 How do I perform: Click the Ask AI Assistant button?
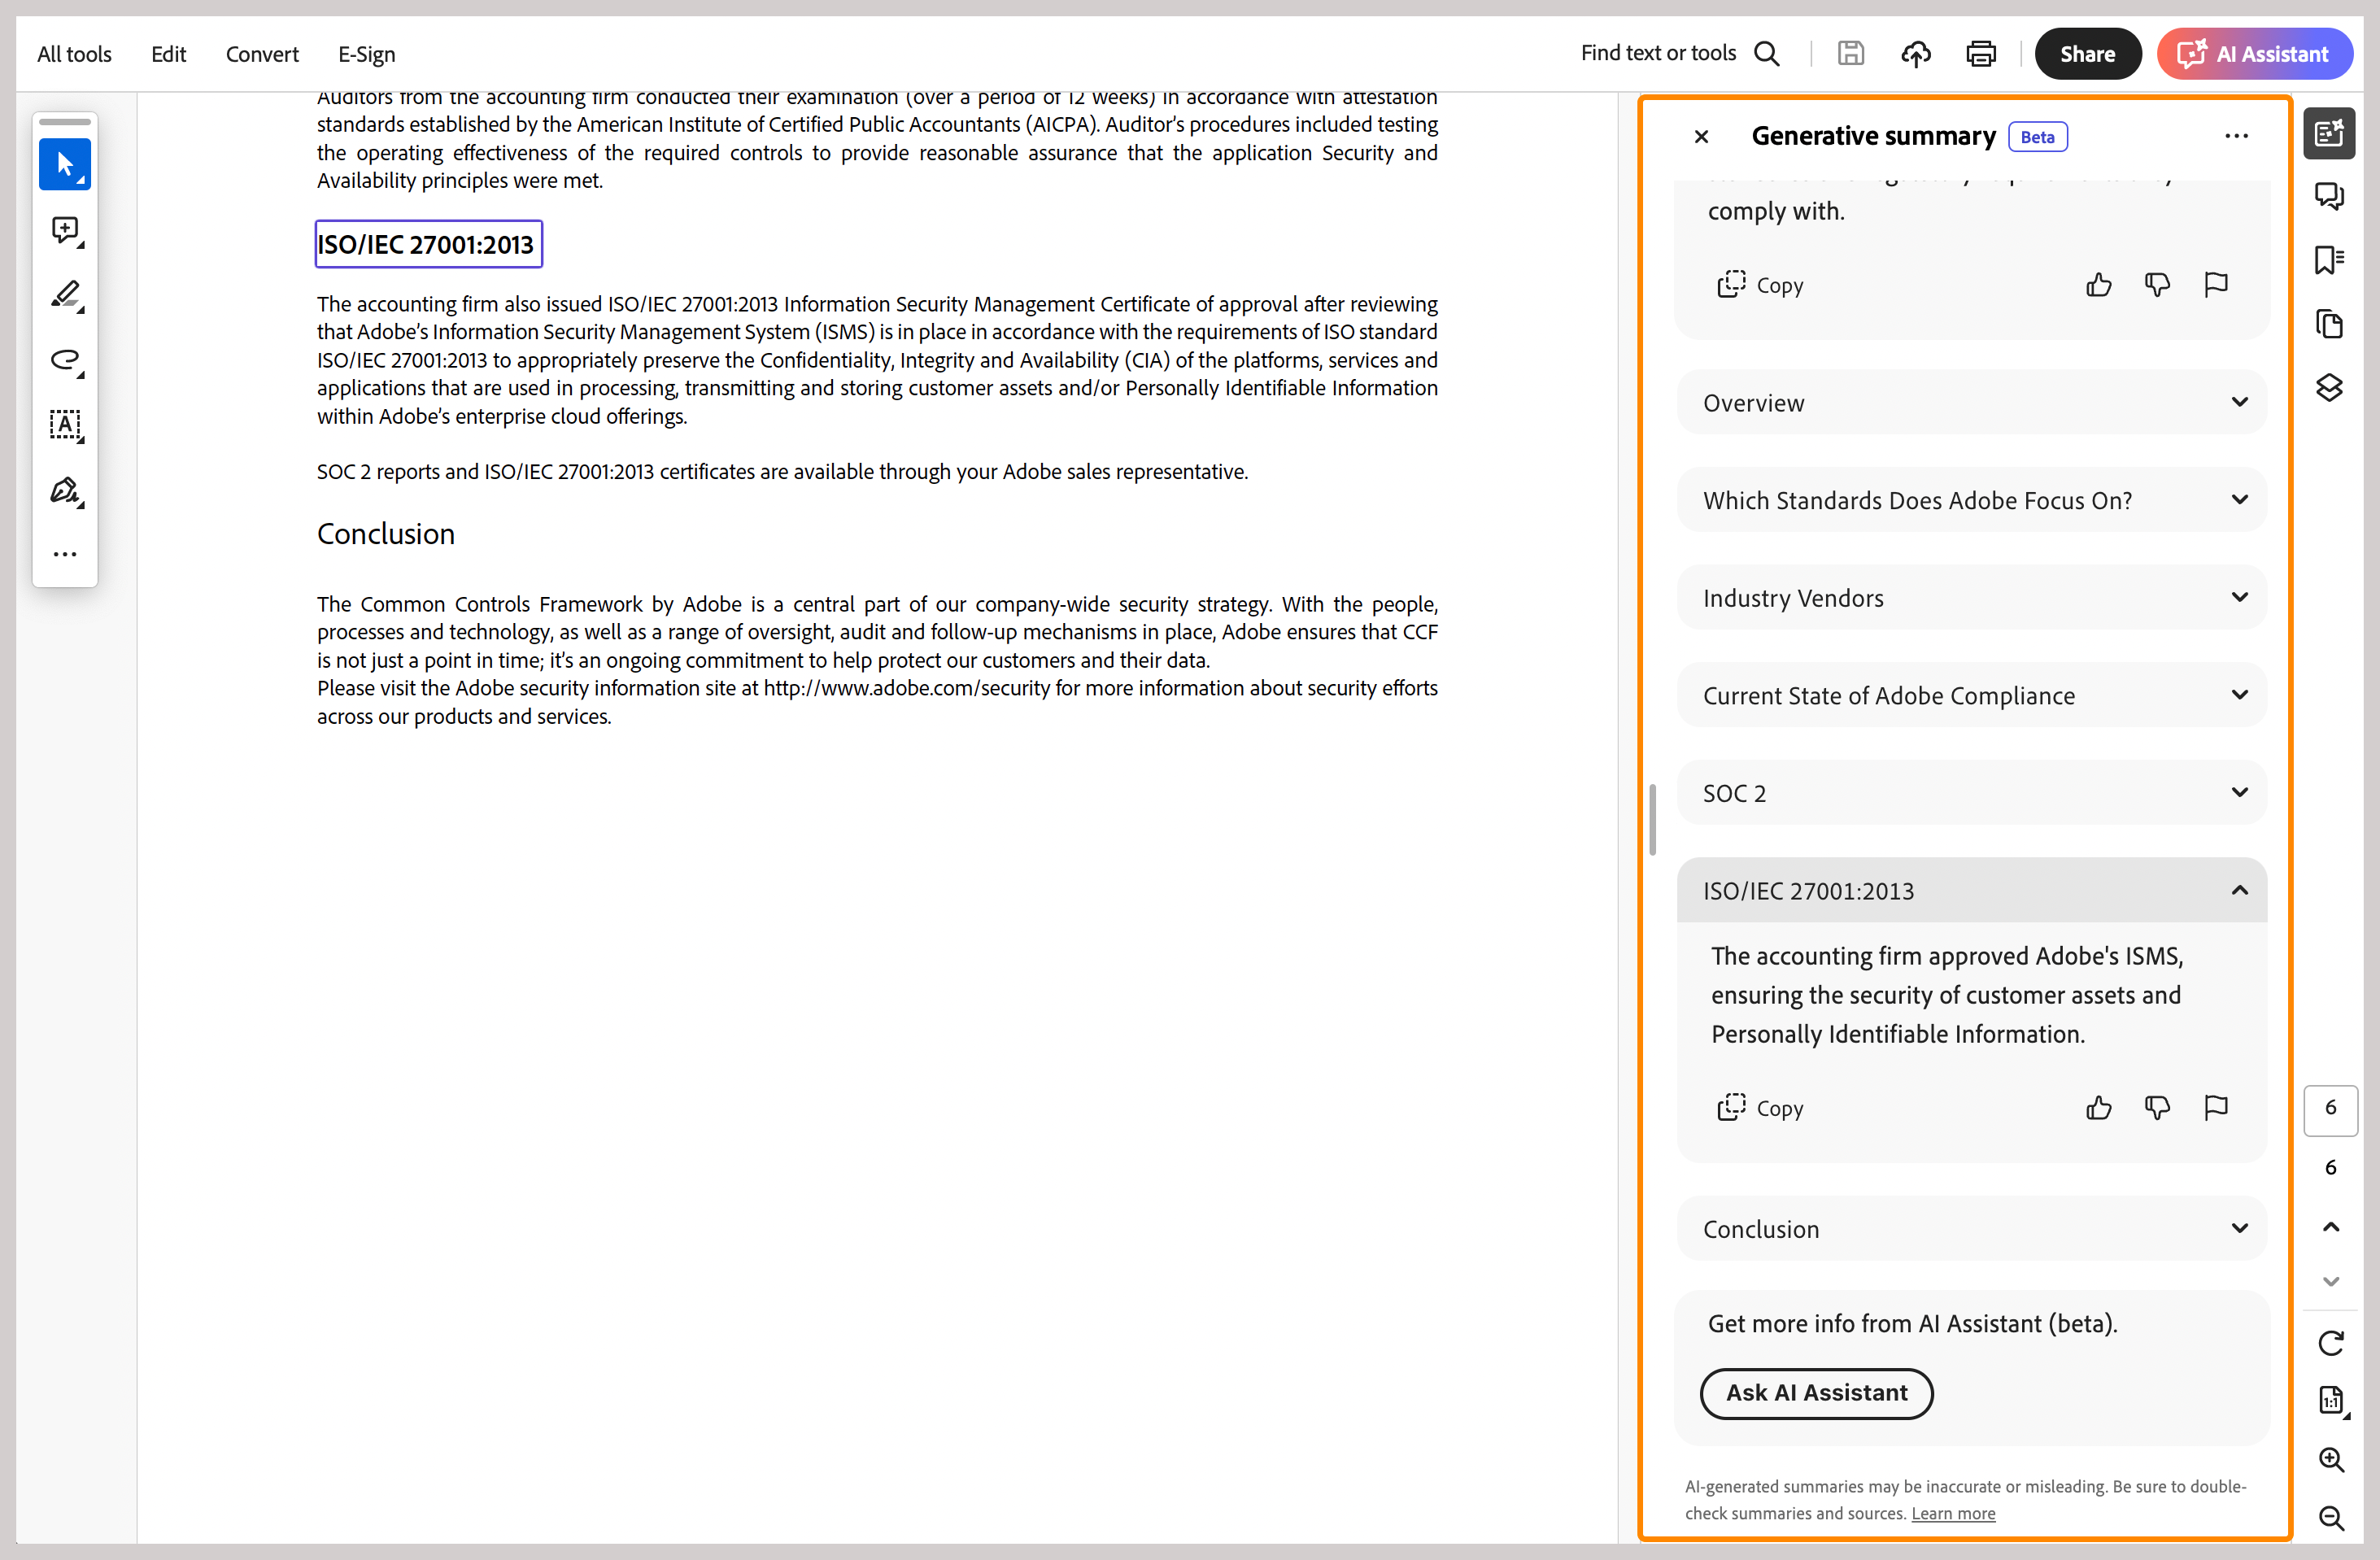1816,1393
